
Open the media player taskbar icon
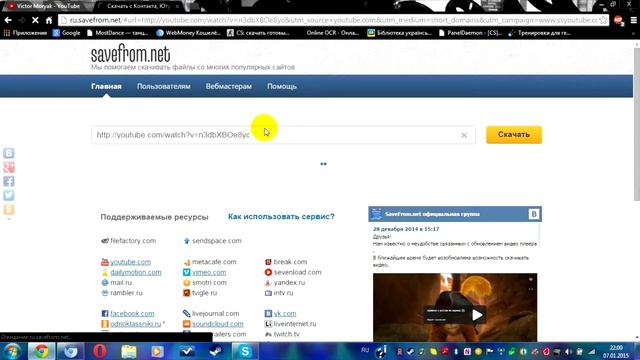[x=158, y=351]
